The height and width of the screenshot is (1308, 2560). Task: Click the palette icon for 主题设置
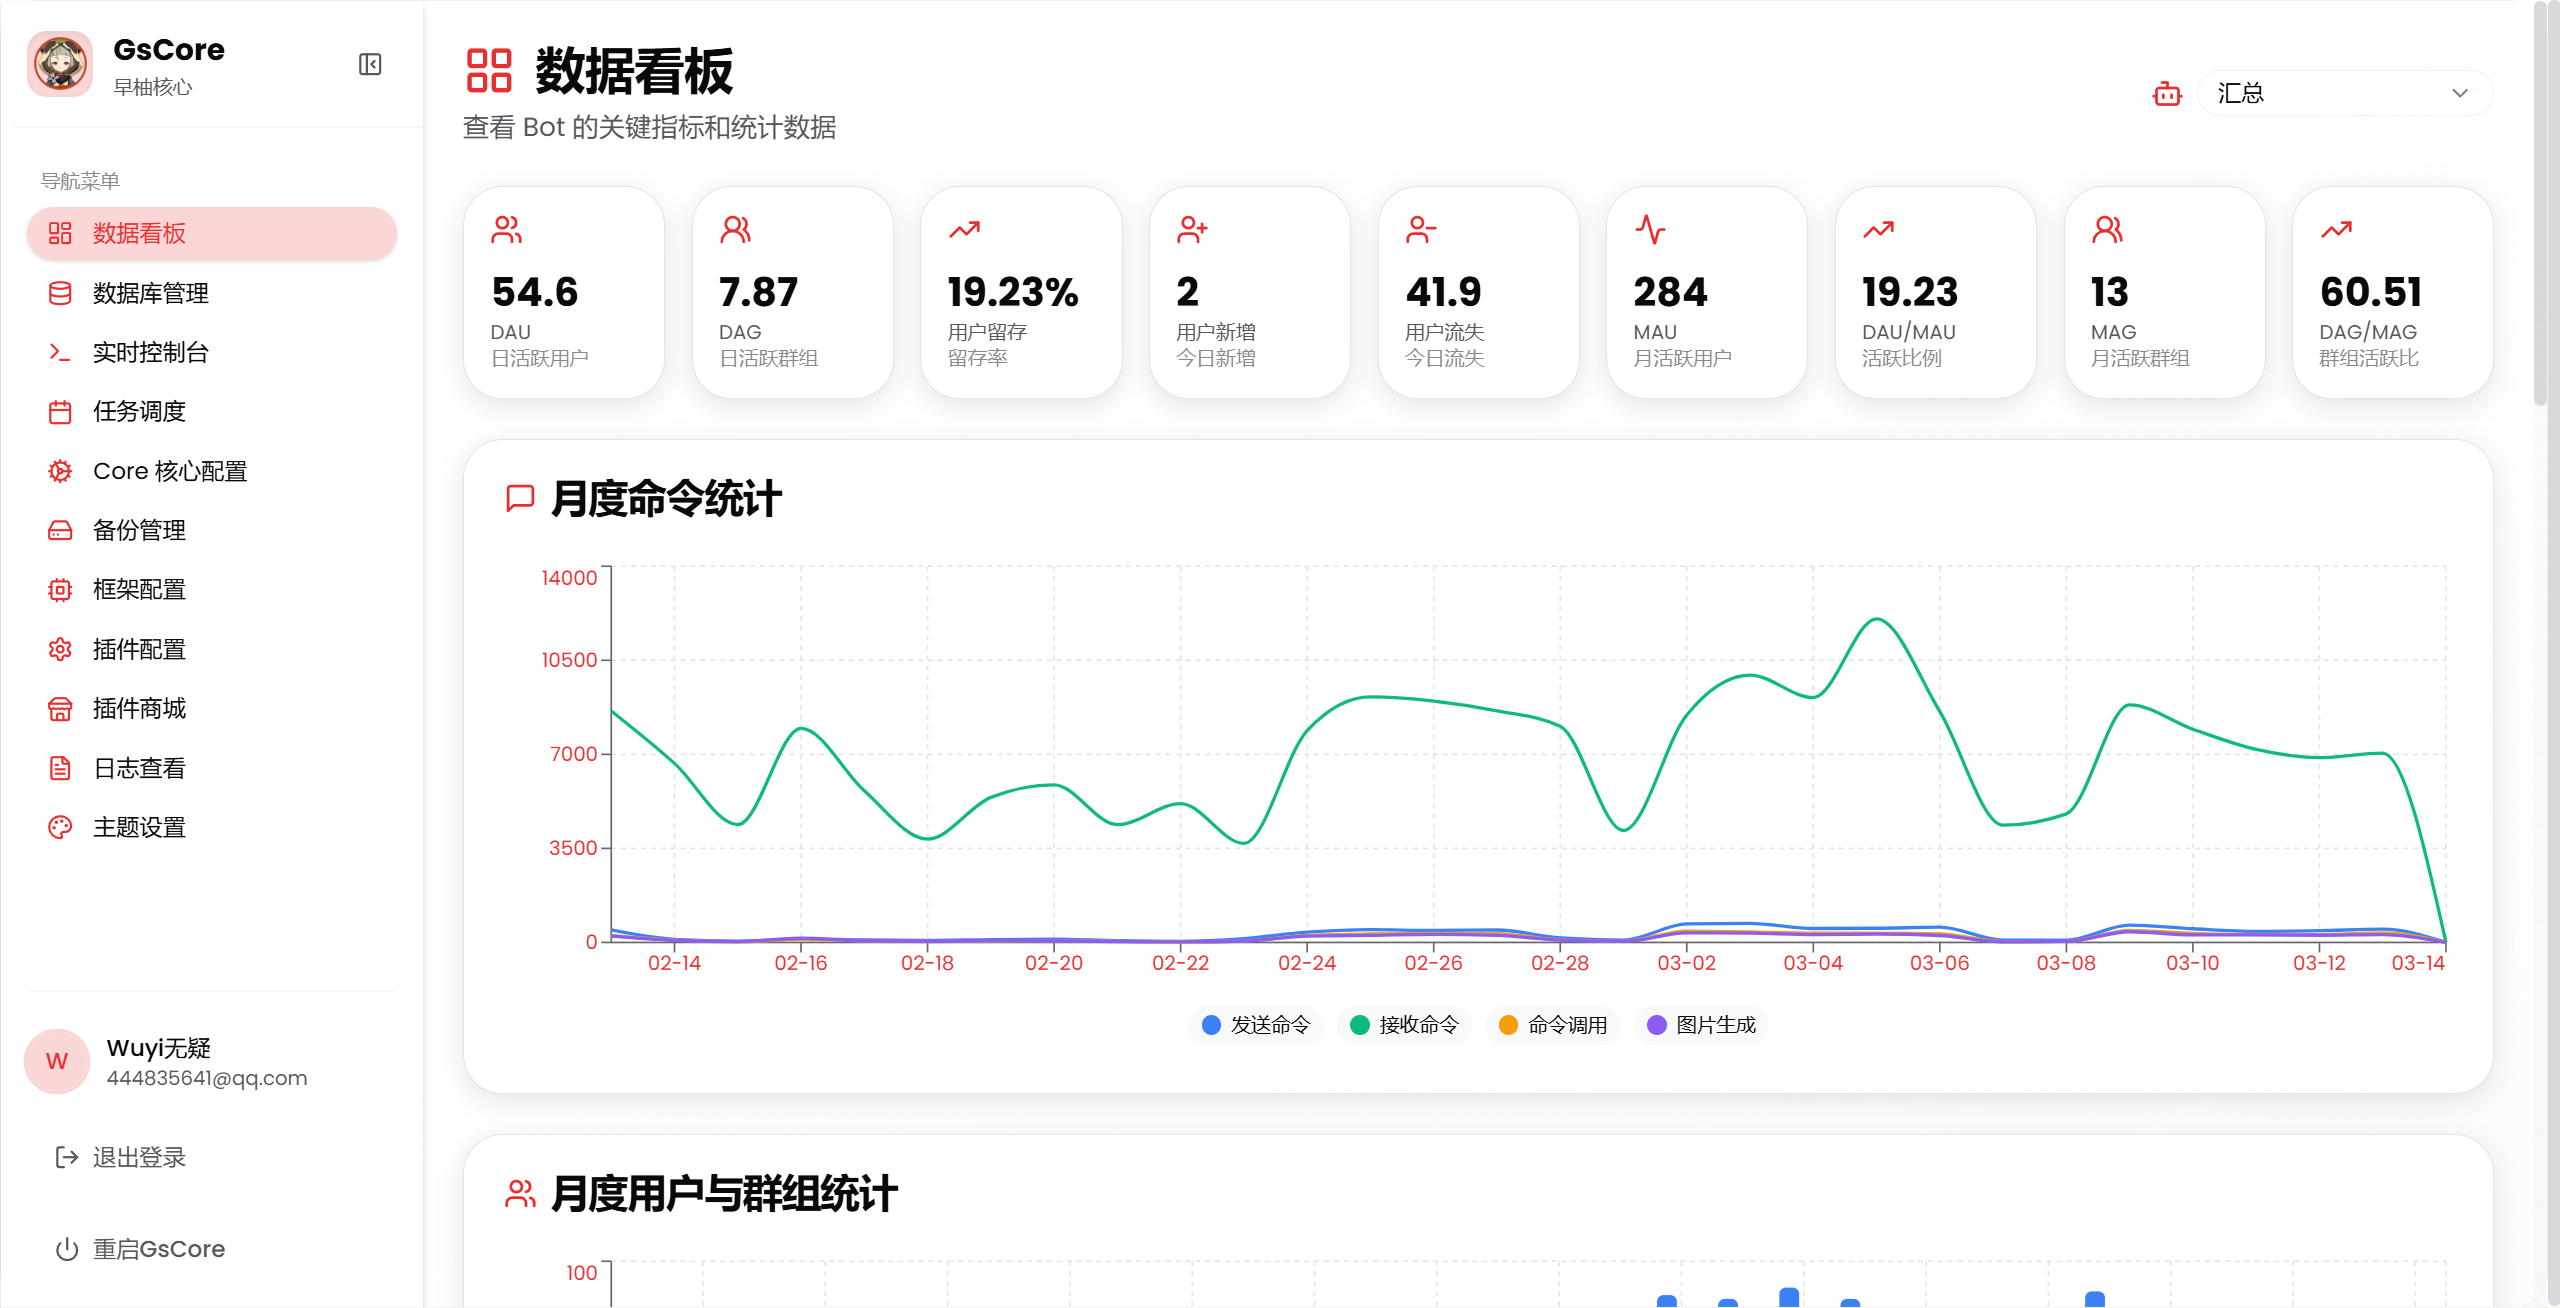click(x=60, y=827)
